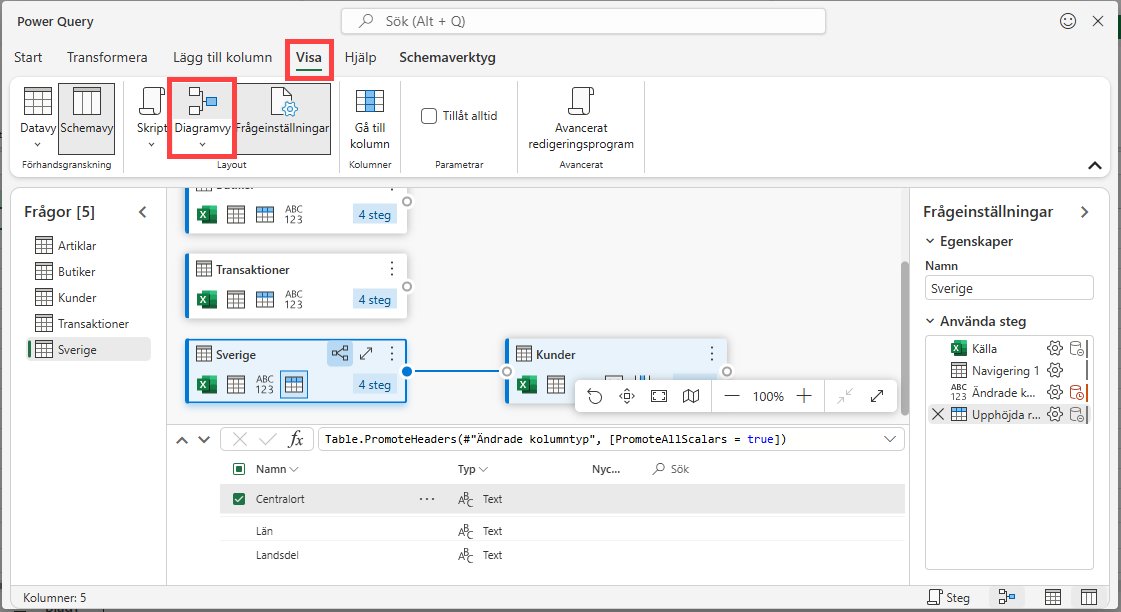Click the fit to view icon
Screen dimensions: 1121x612
pyautogui.click(x=659, y=396)
